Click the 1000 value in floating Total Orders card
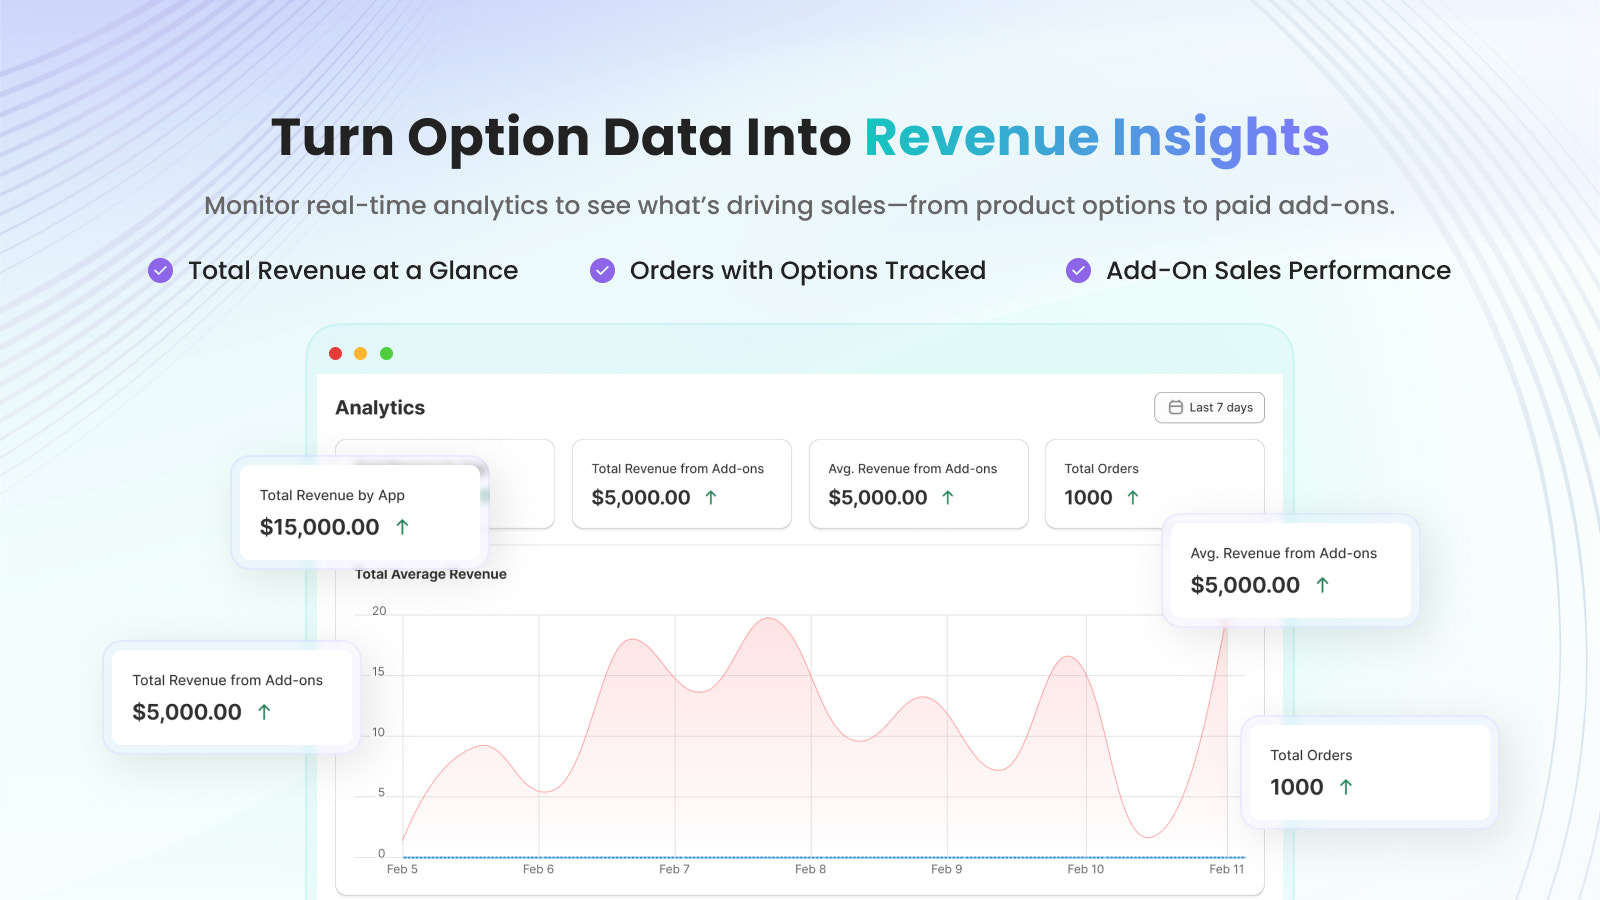The width and height of the screenshot is (1600, 900). tap(1297, 787)
